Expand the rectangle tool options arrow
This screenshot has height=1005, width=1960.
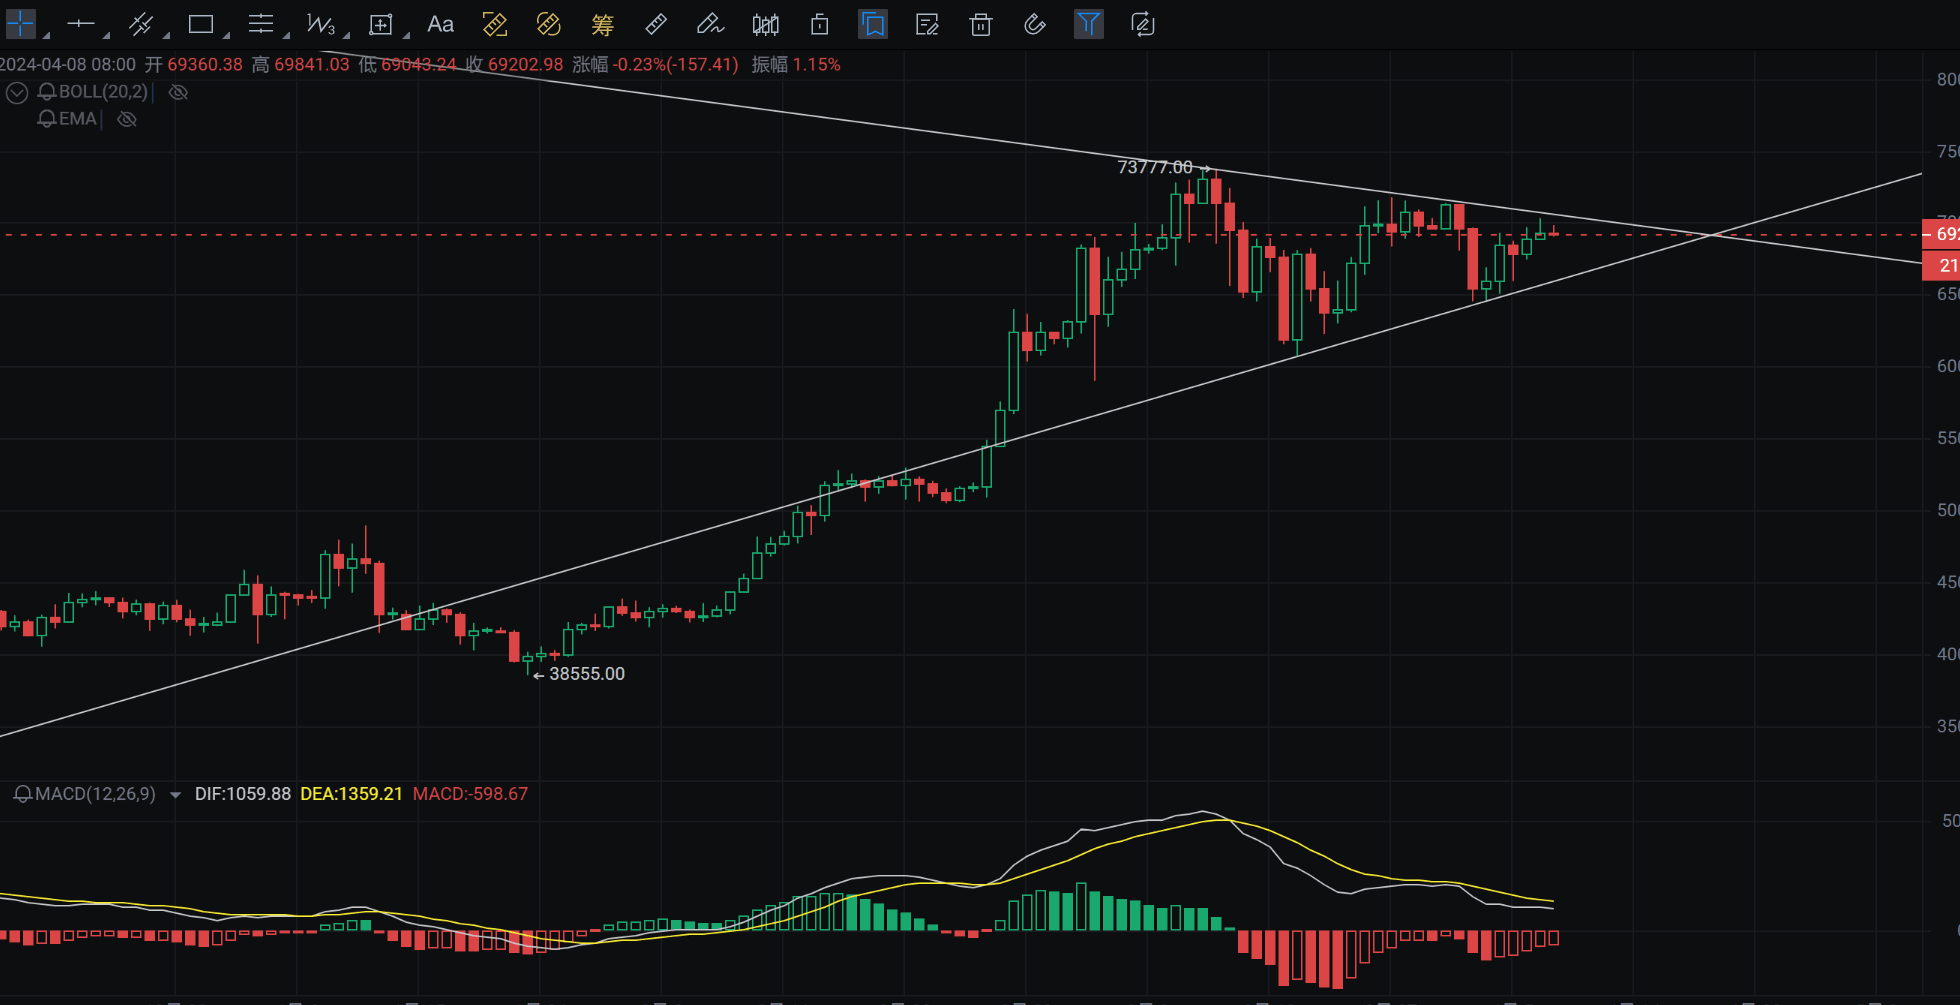point(226,36)
